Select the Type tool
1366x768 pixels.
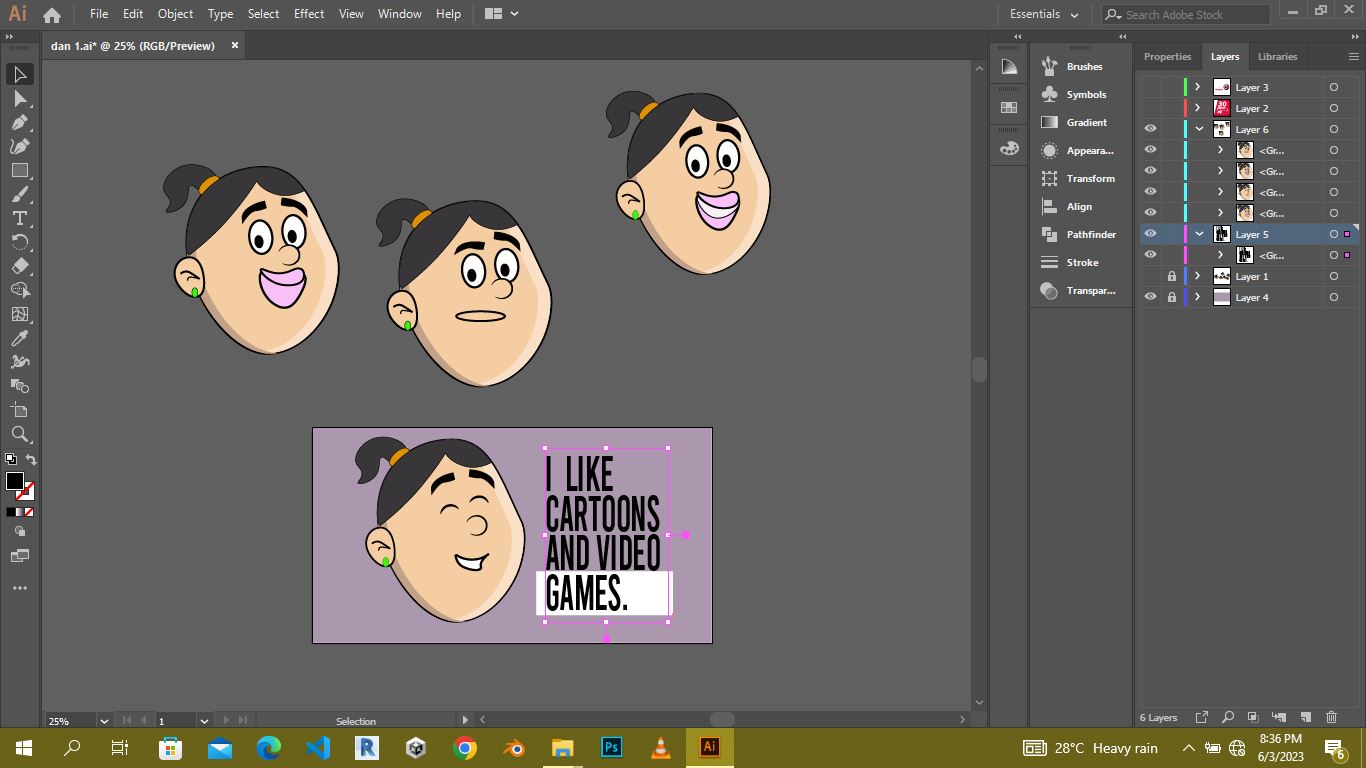19,218
